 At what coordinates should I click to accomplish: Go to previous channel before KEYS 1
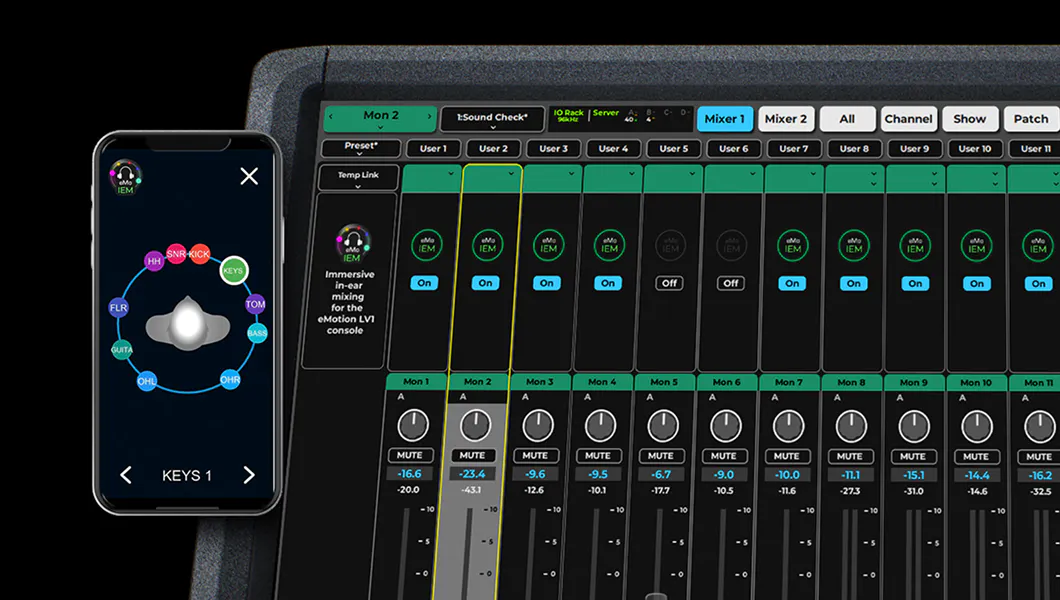click(x=126, y=475)
